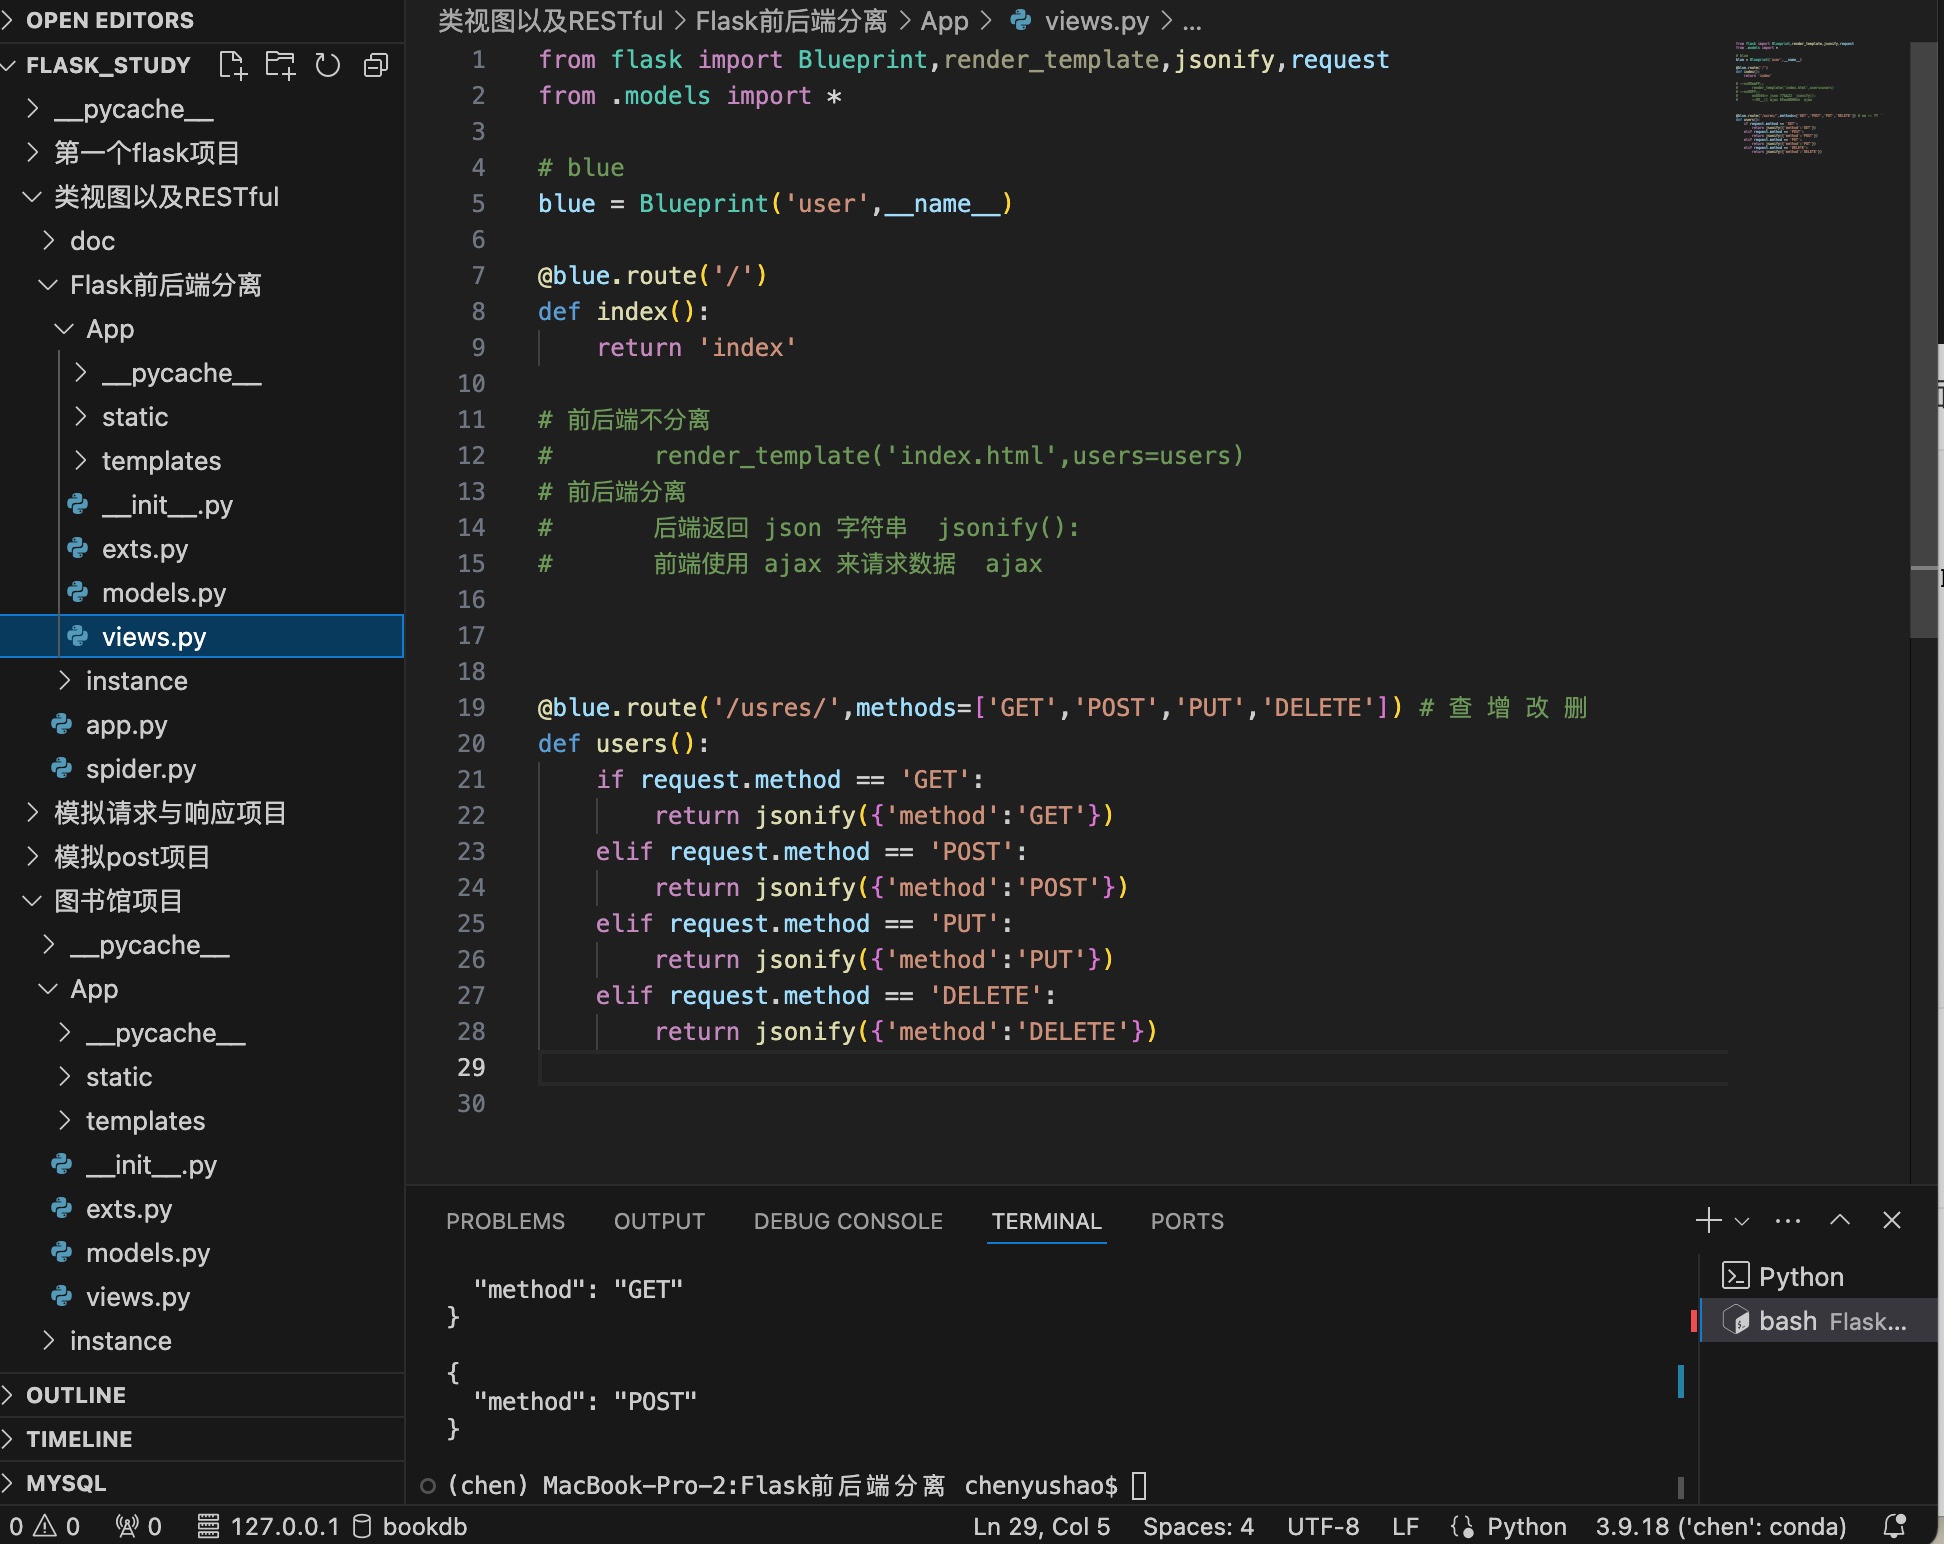The height and width of the screenshot is (1544, 1944).
Task: Open terminal panel more actions ellipsis
Action: (x=1788, y=1220)
